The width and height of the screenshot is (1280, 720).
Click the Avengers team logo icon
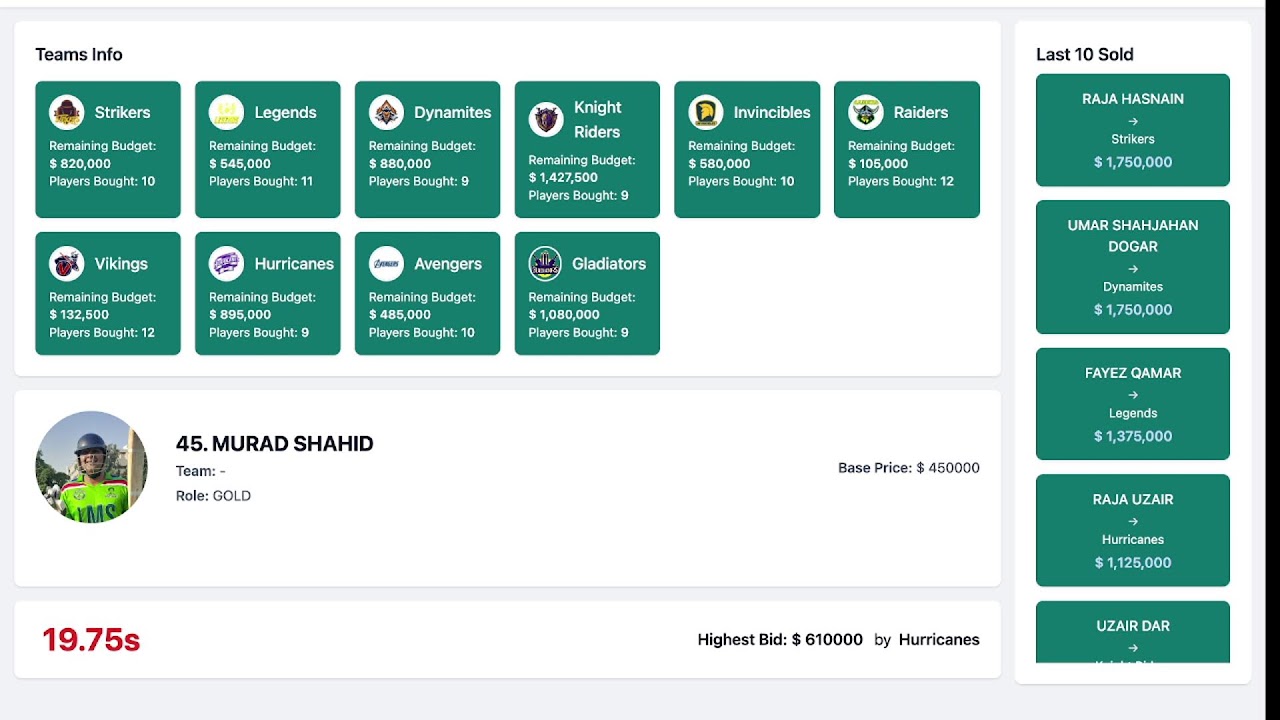386,264
